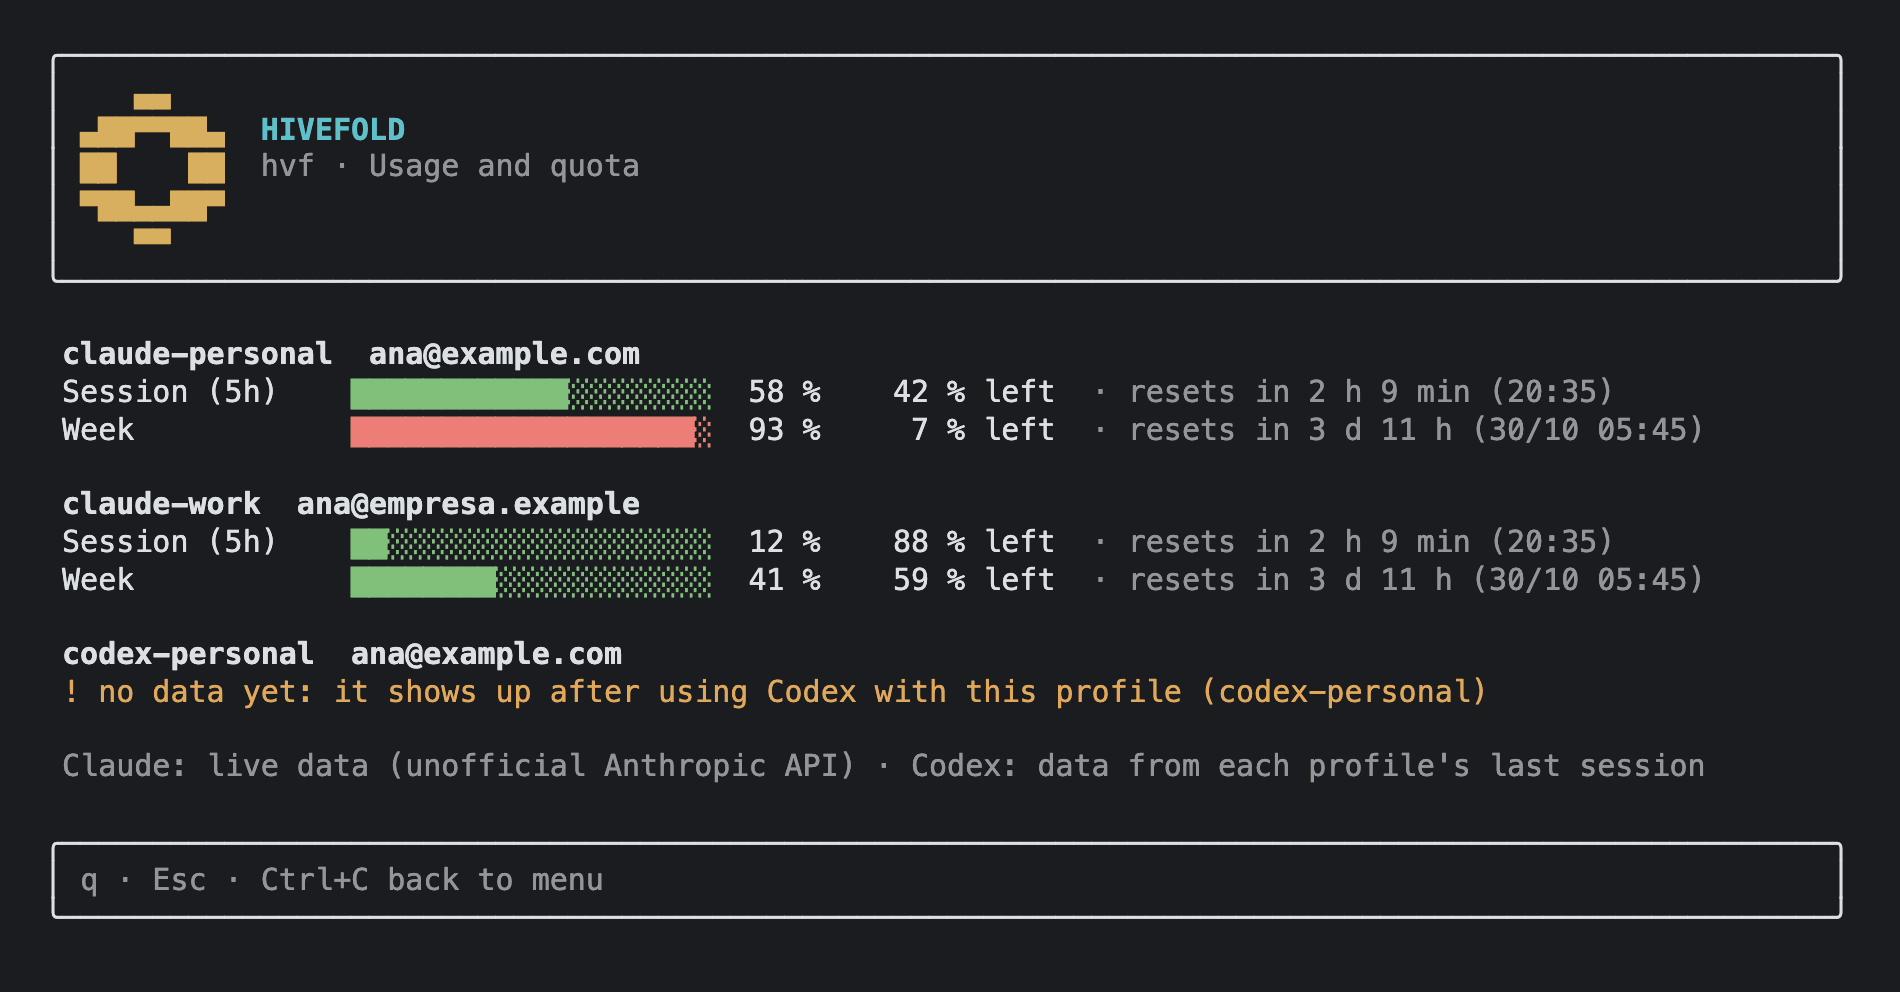Select the claude-work profile heading
This screenshot has width=1900, height=992.
[161, 504]
